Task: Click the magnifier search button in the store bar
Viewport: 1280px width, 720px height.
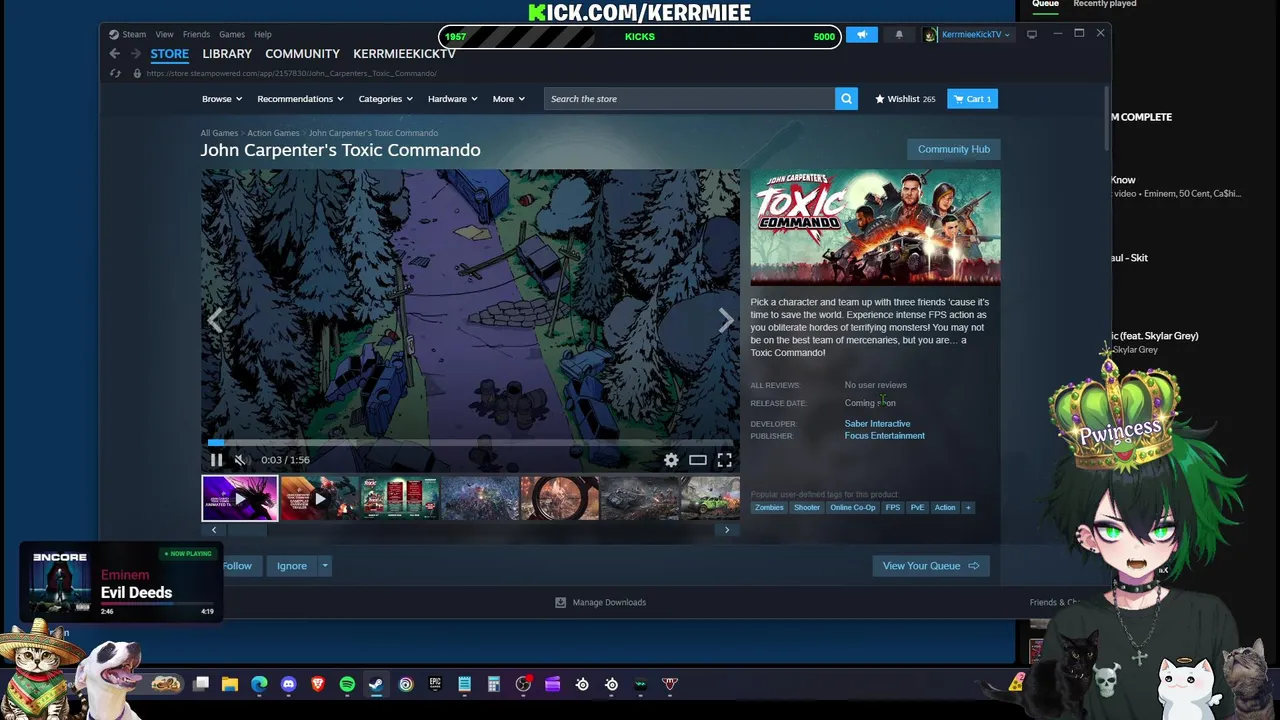Action: pyautogui.click(x=846, y=99)
